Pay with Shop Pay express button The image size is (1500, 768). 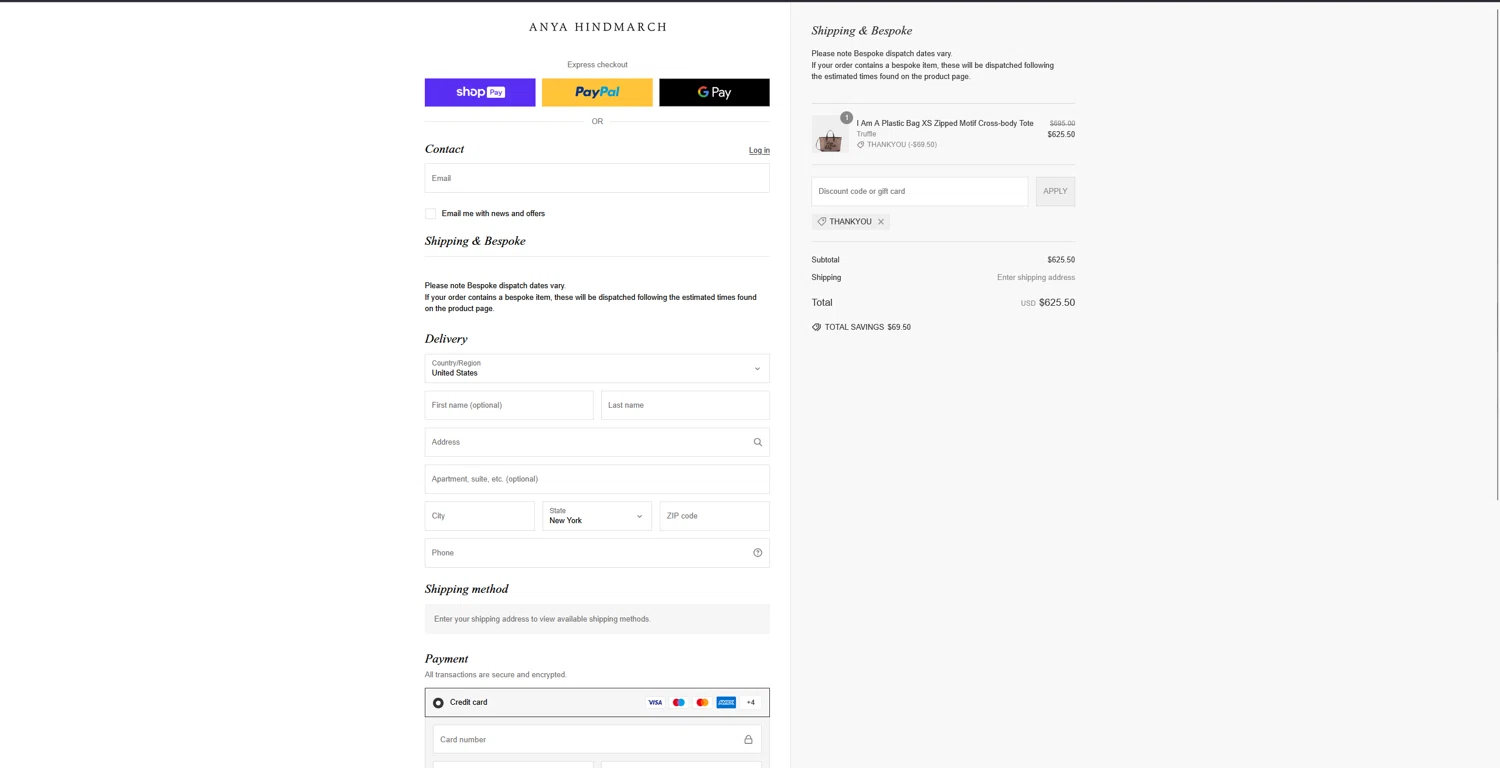click(x=480, y=92)
